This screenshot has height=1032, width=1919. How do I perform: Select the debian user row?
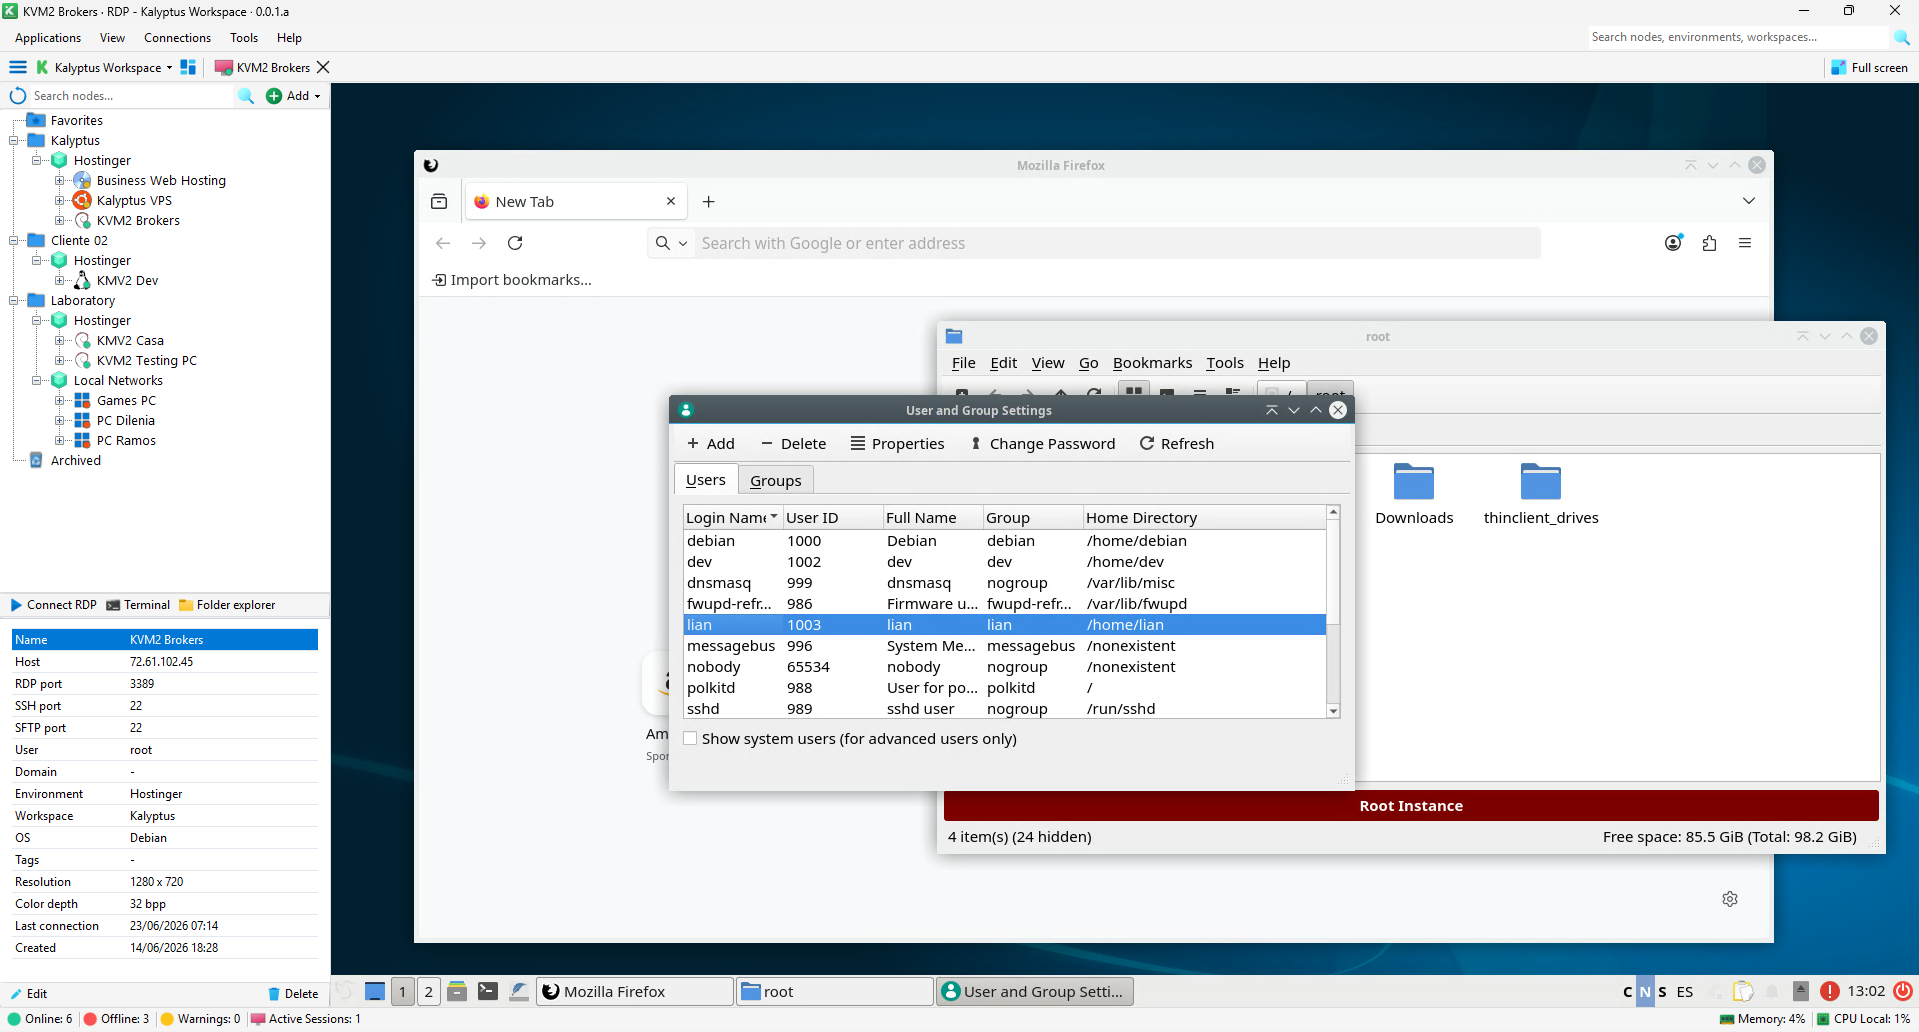[x=1004, y=541]
